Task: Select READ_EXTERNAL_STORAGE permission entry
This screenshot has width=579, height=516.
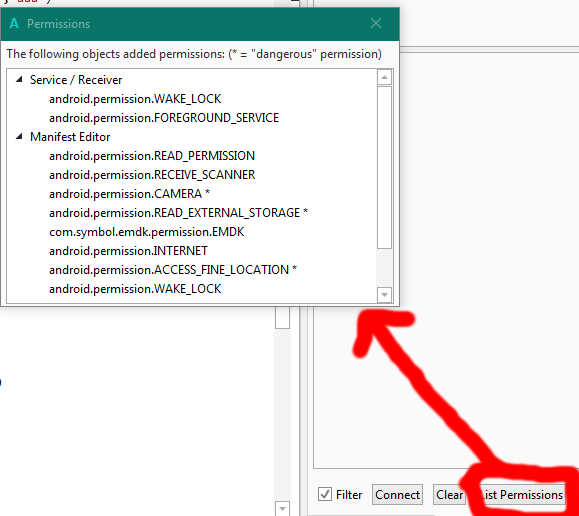Action: [x=178, y=213]
